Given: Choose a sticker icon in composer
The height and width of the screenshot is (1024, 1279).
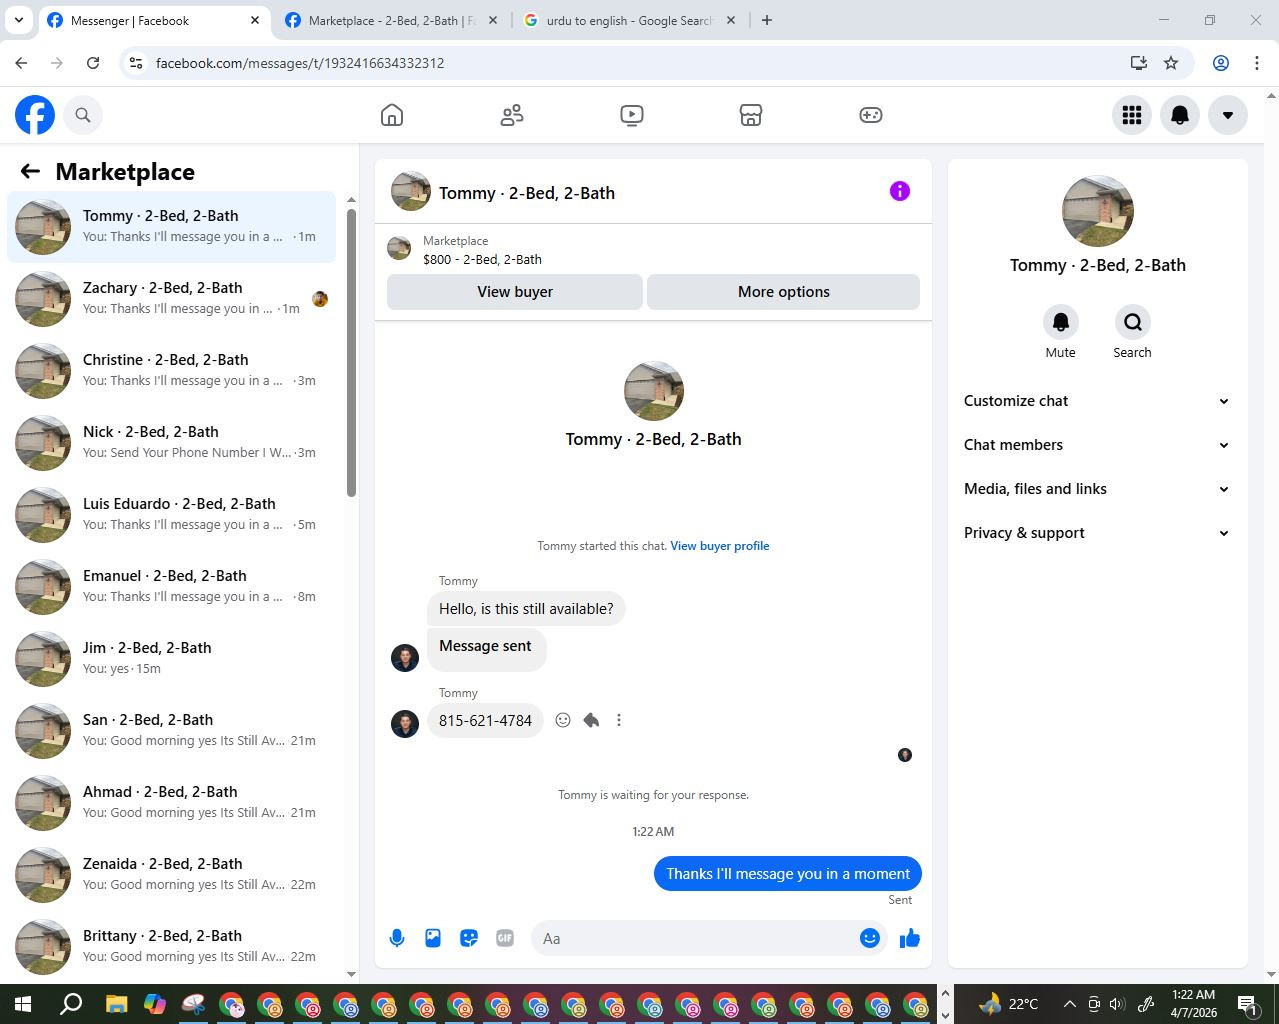Looking at the screenshot, I should [469, 938].
